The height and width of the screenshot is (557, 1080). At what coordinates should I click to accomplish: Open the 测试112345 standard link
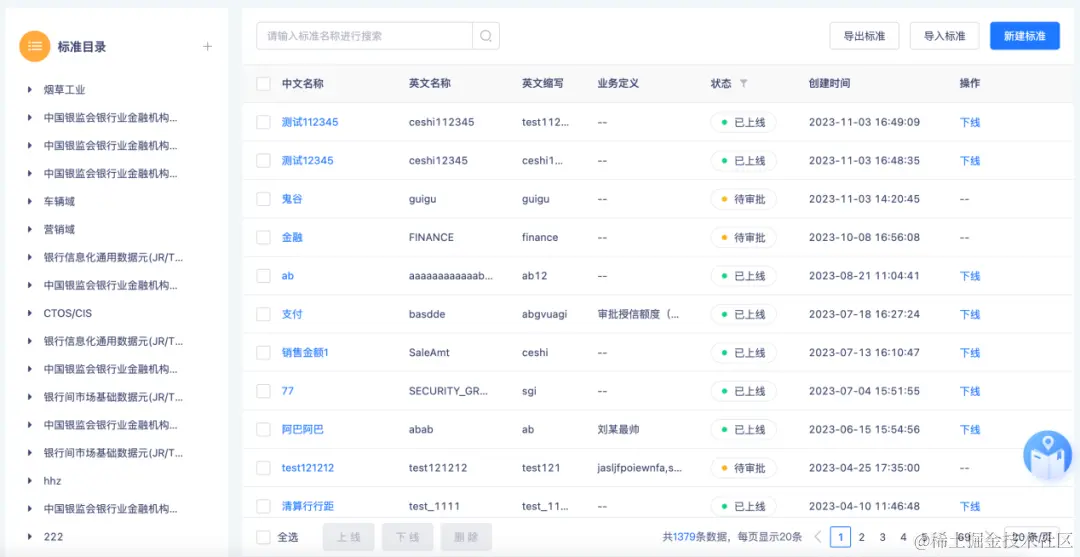(310, 123)
